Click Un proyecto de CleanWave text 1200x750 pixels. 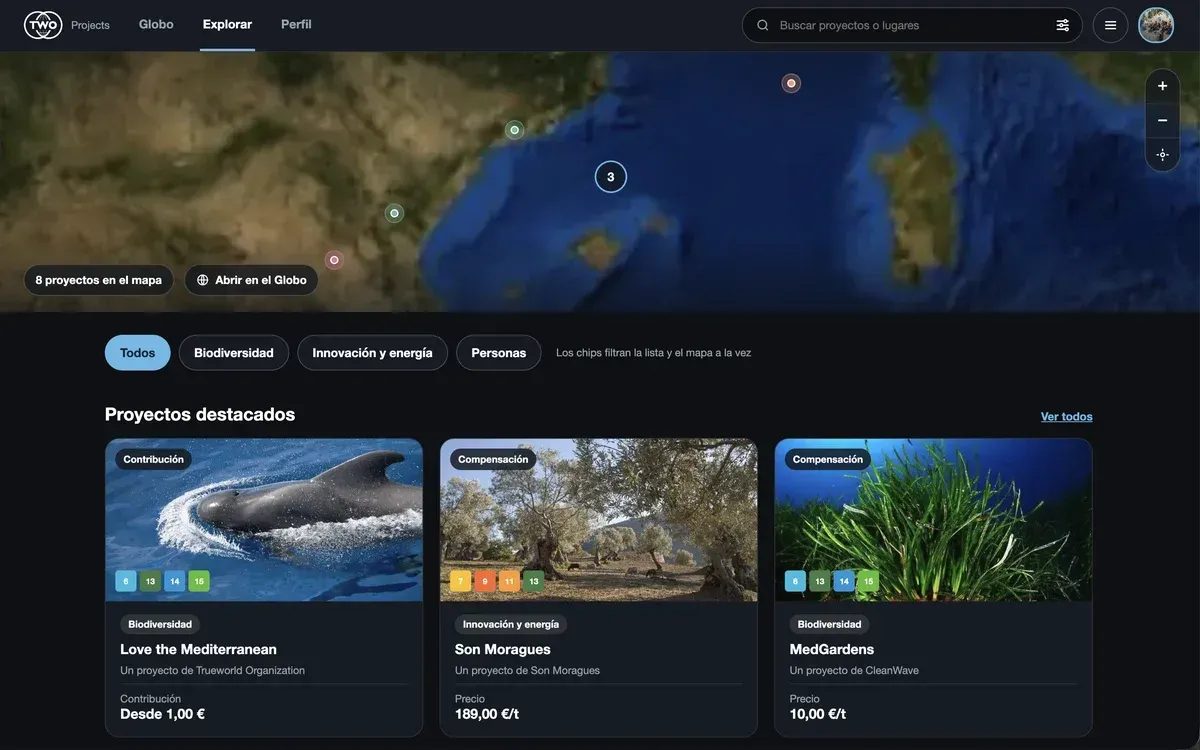[854, 671]
